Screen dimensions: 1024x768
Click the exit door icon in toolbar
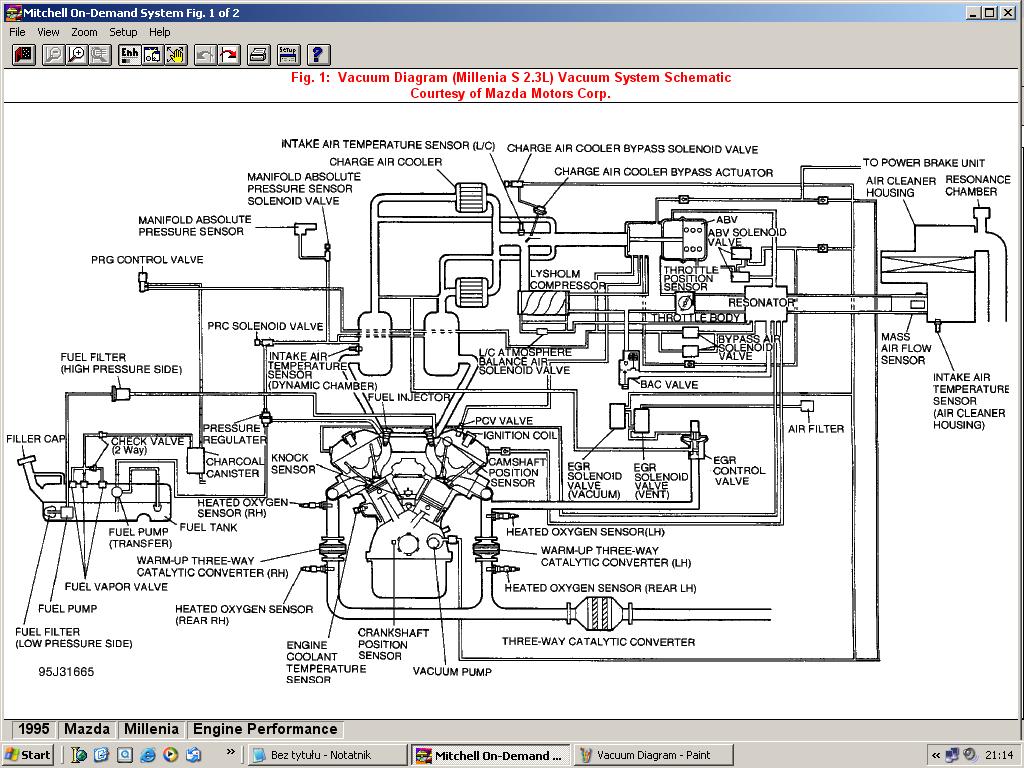[x=24, y=55]
